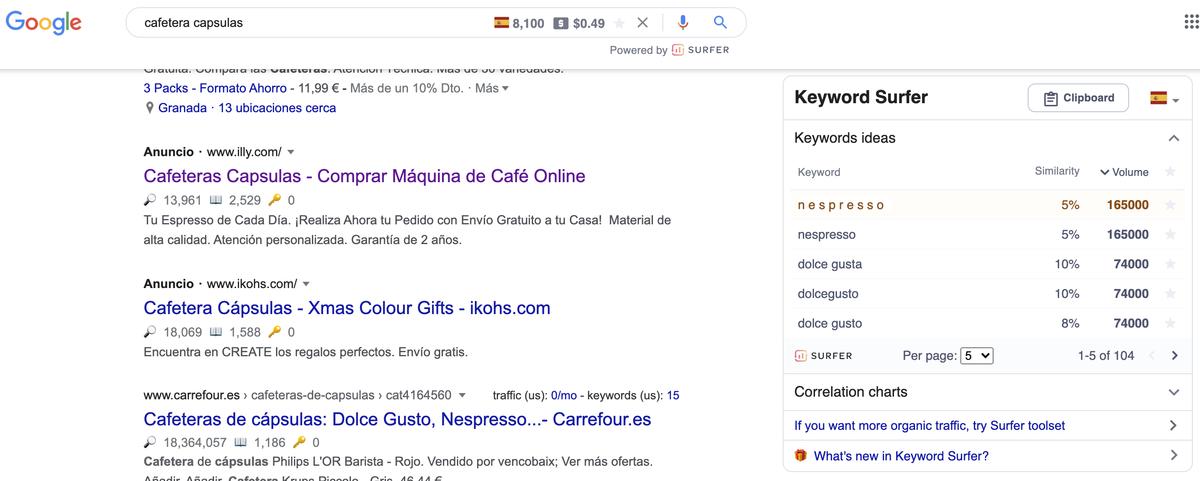Viewport: 1200px width, 481px height.
Task: Copy keywords with Clipboard button
Action: pyautogui.click(x=1078, y=98)
